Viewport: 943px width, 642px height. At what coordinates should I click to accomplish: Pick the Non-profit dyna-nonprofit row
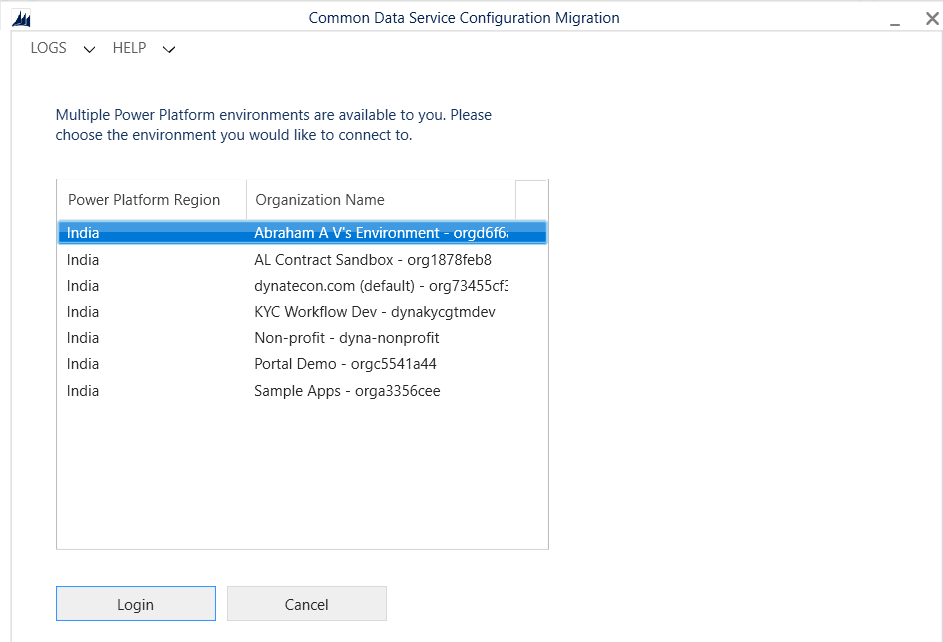click(x=346, y=338)
